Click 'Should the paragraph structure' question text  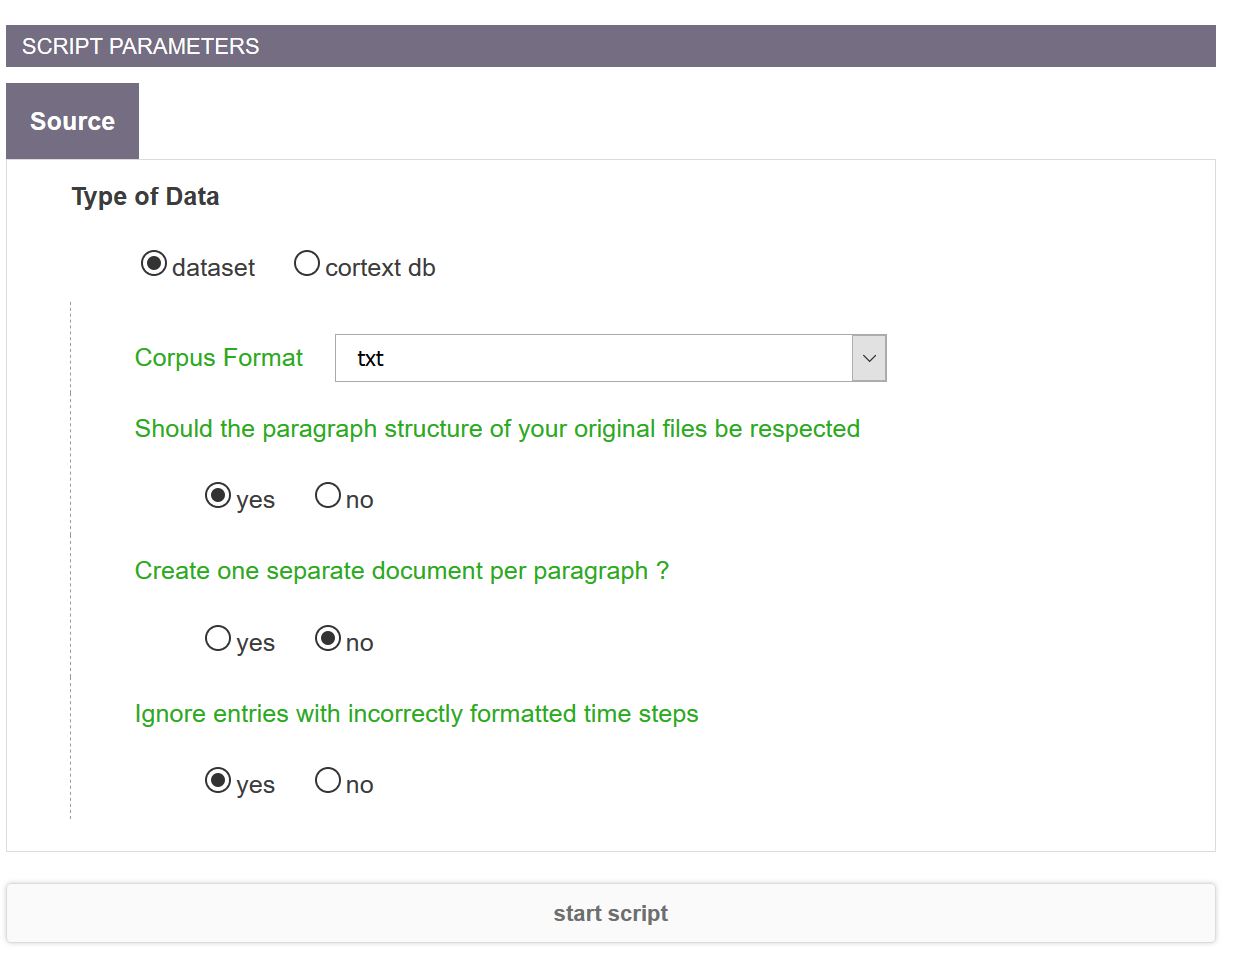[497, 429]
